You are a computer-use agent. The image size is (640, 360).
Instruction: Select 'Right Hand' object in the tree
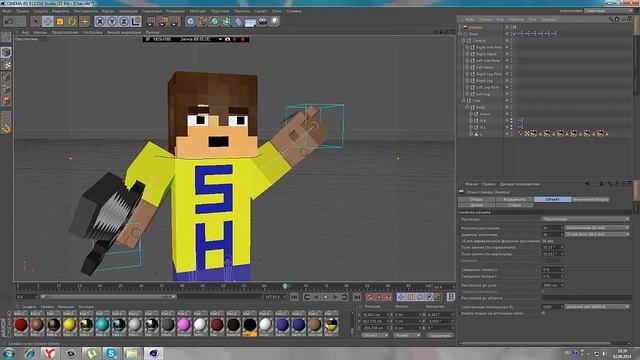coord(486,54)
